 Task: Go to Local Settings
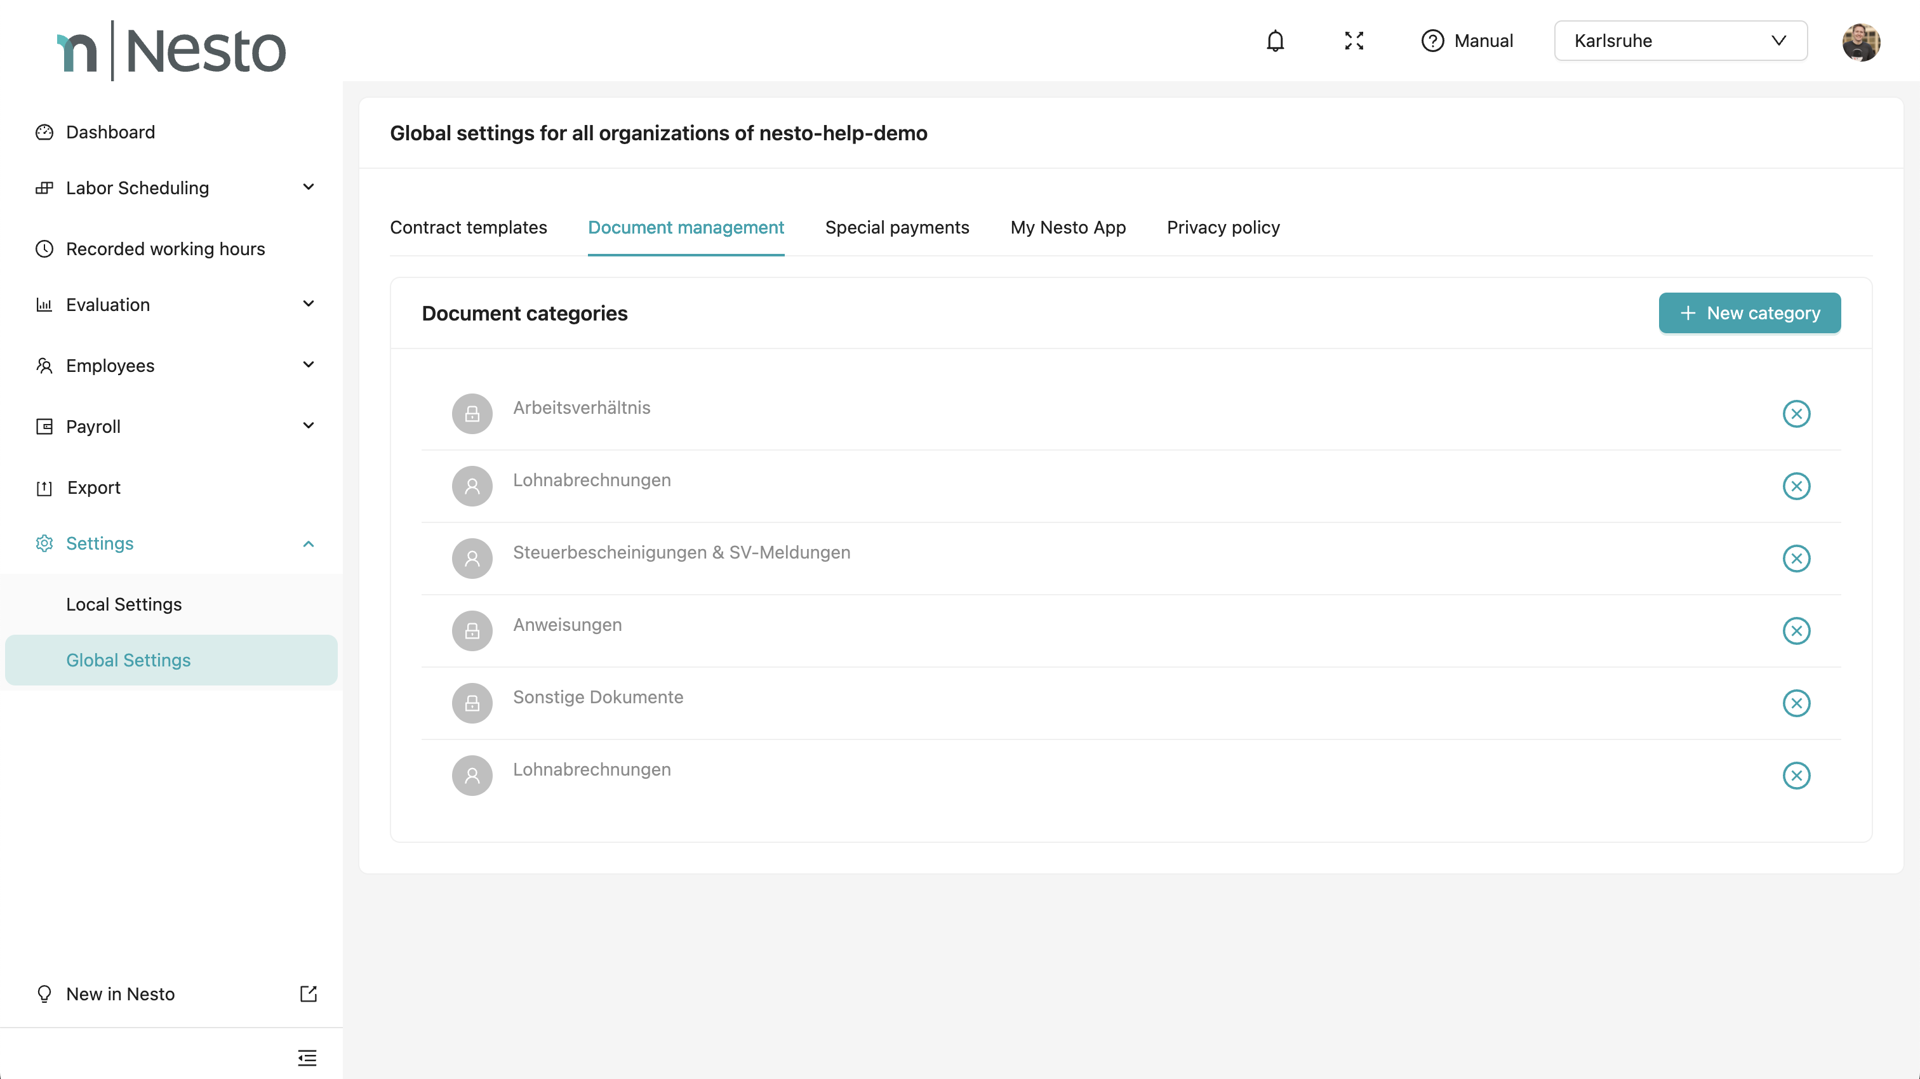(x=124, y=605)
